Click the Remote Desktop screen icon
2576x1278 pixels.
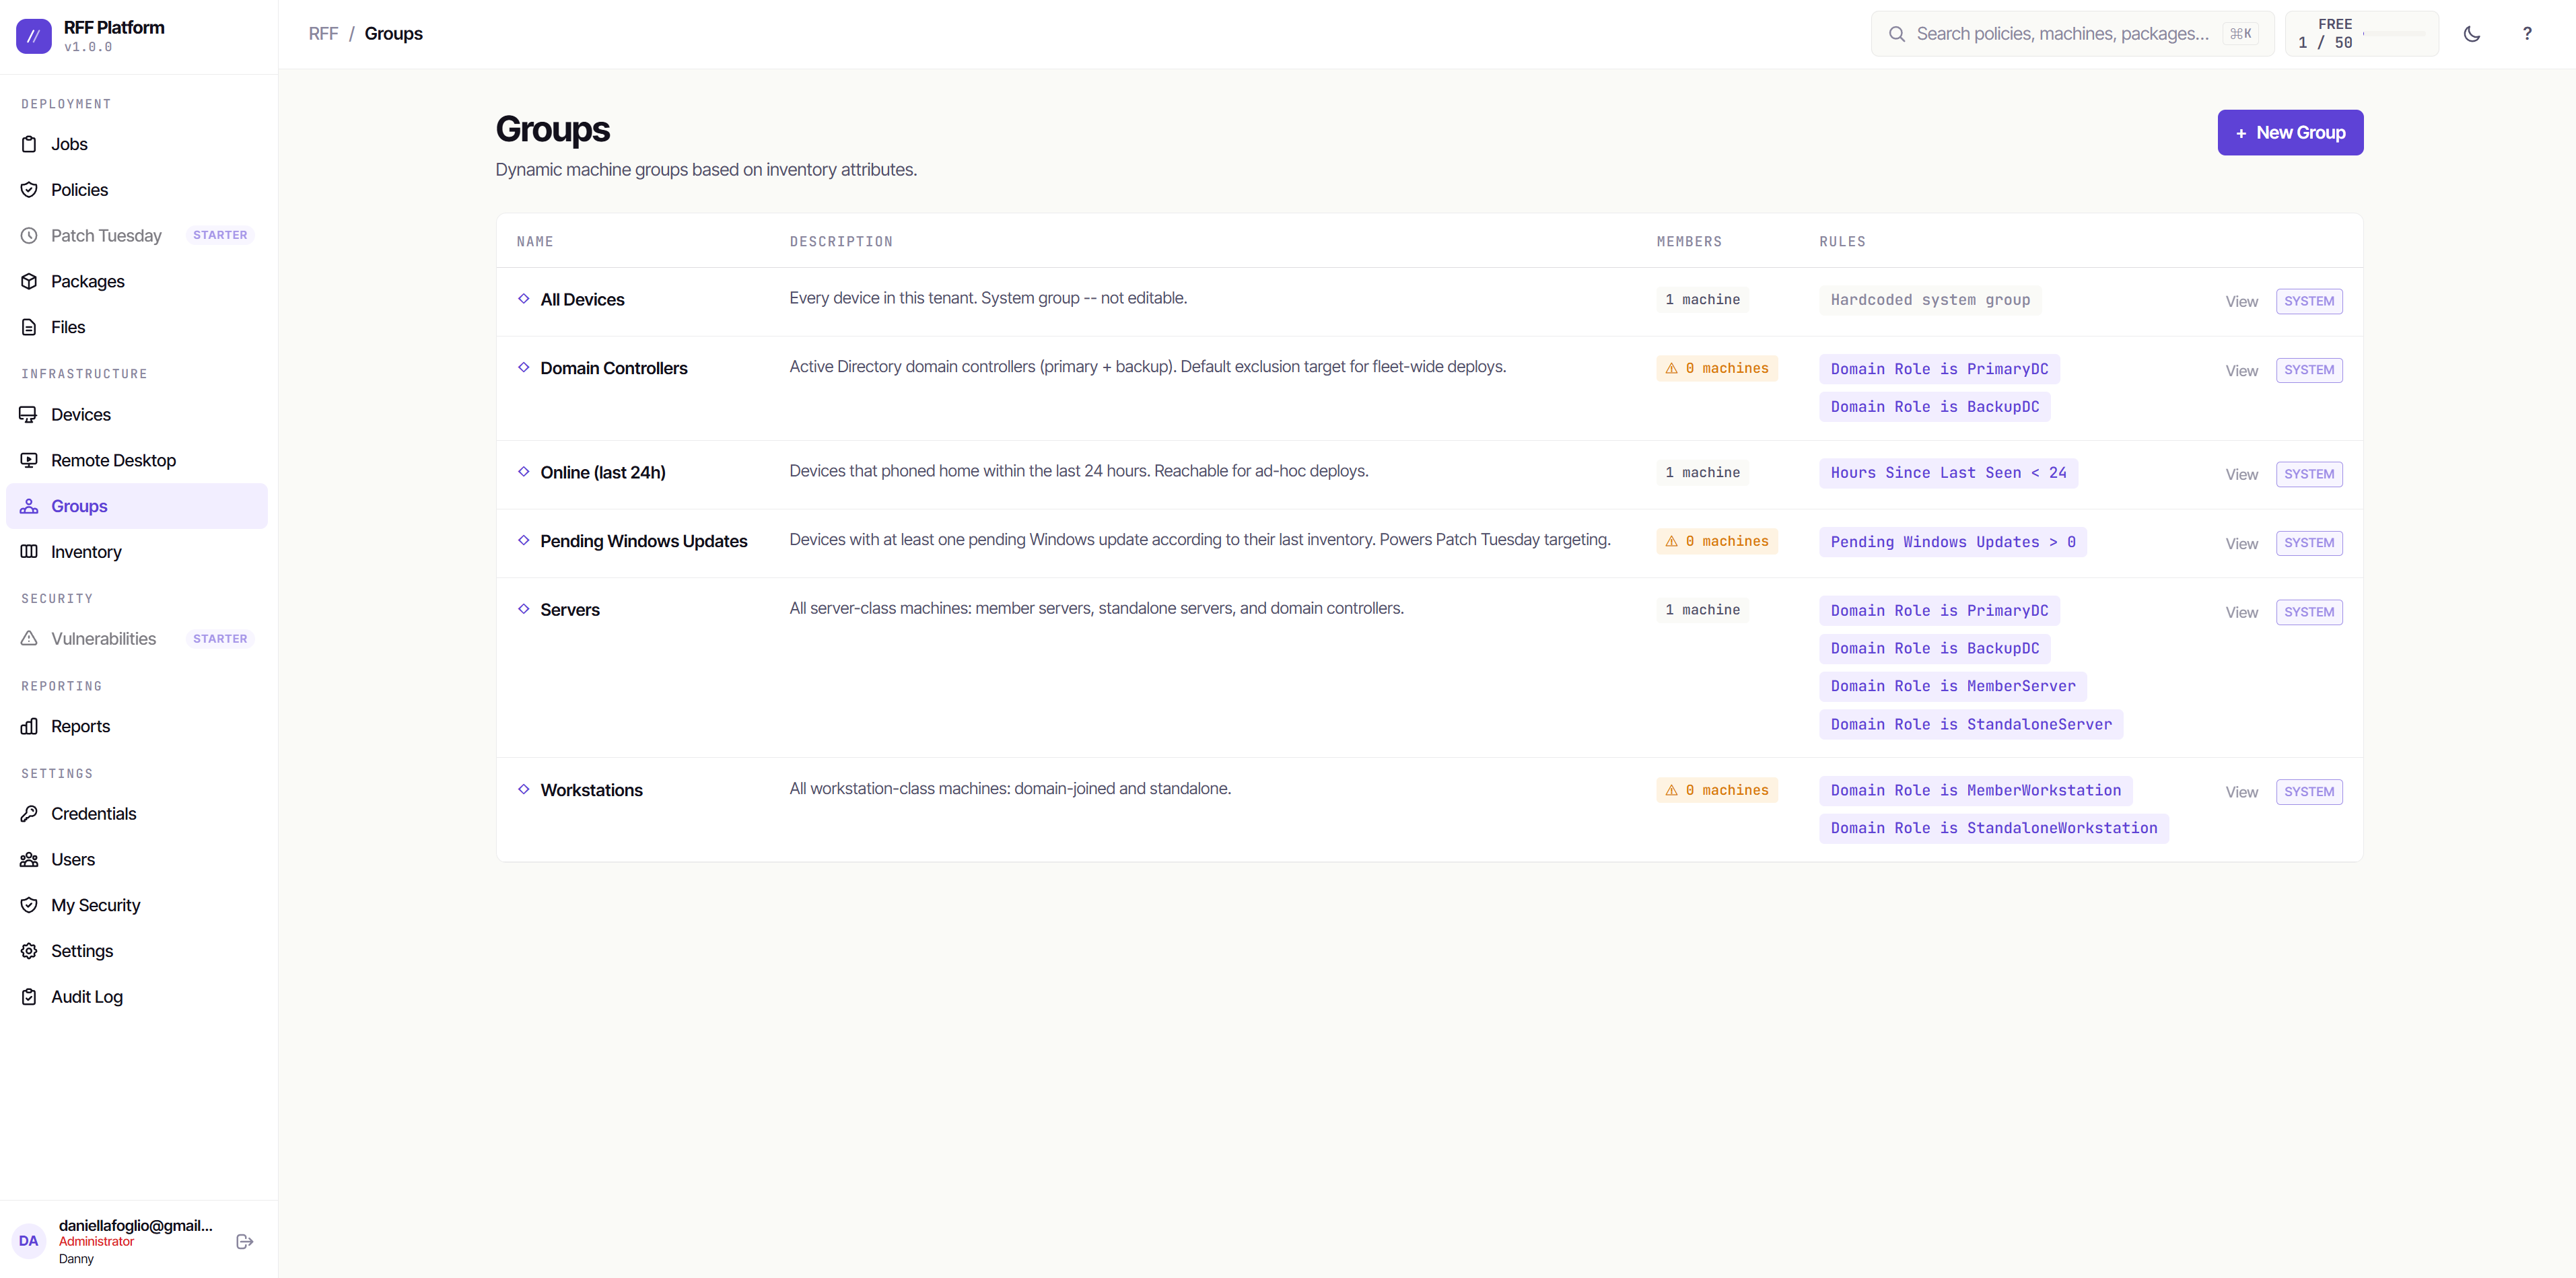[29, 460]
